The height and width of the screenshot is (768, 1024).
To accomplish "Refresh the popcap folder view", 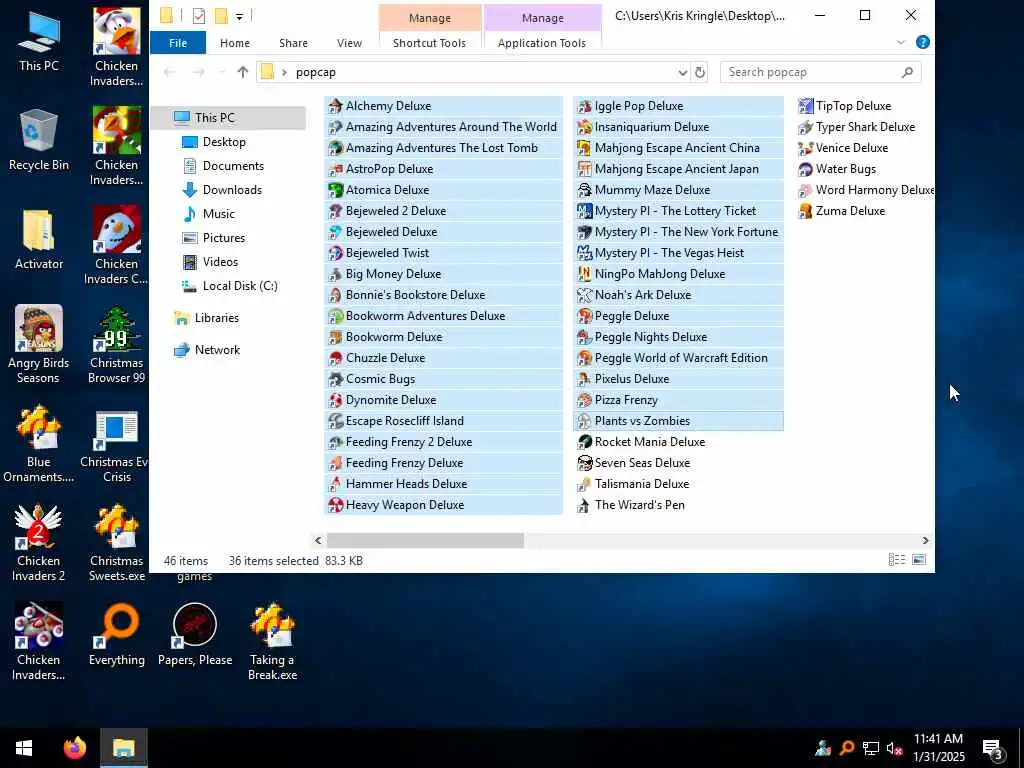I will pos(699,72).
